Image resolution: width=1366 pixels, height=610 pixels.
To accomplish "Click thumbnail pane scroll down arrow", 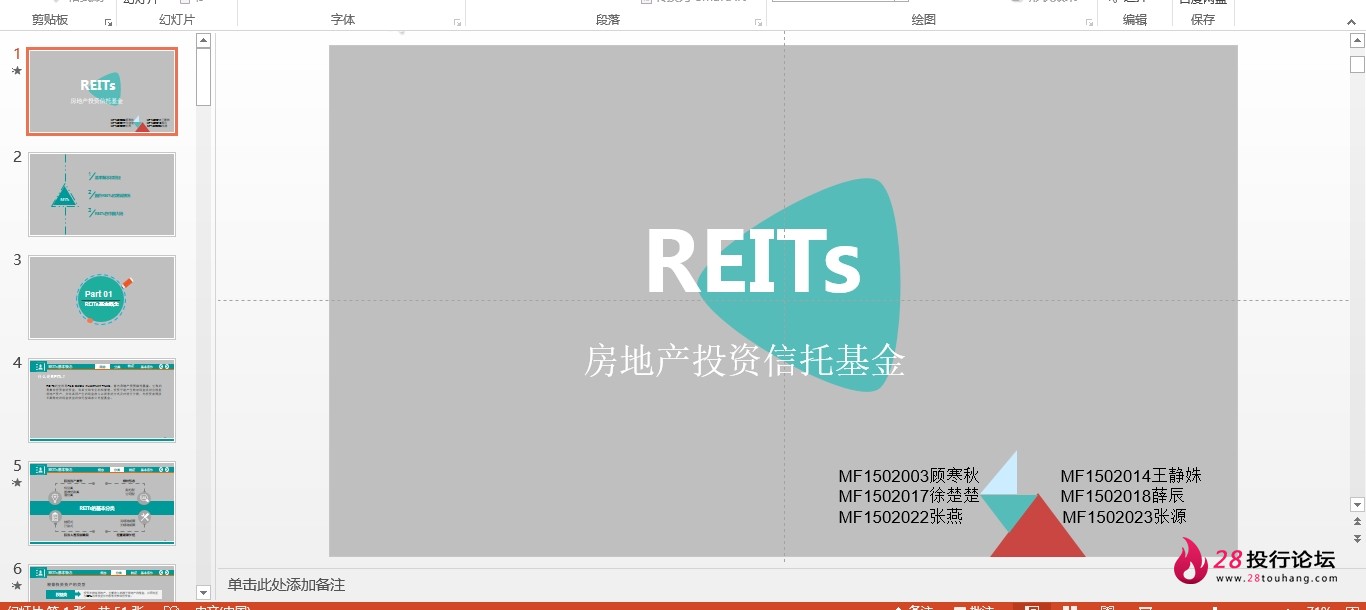I will pyautogui.click(x=203, y=593).
